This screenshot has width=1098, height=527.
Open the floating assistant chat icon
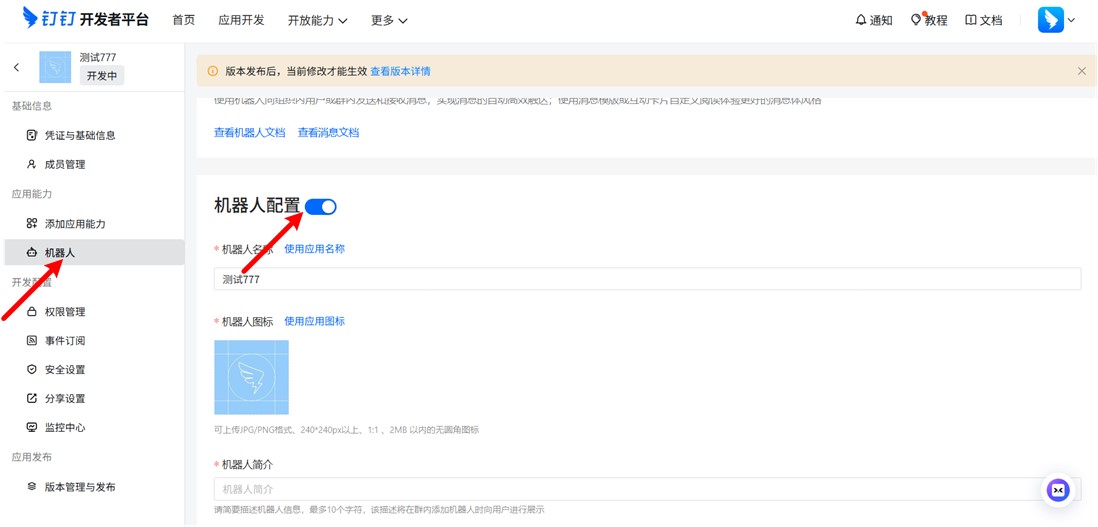pos(1058,490)
